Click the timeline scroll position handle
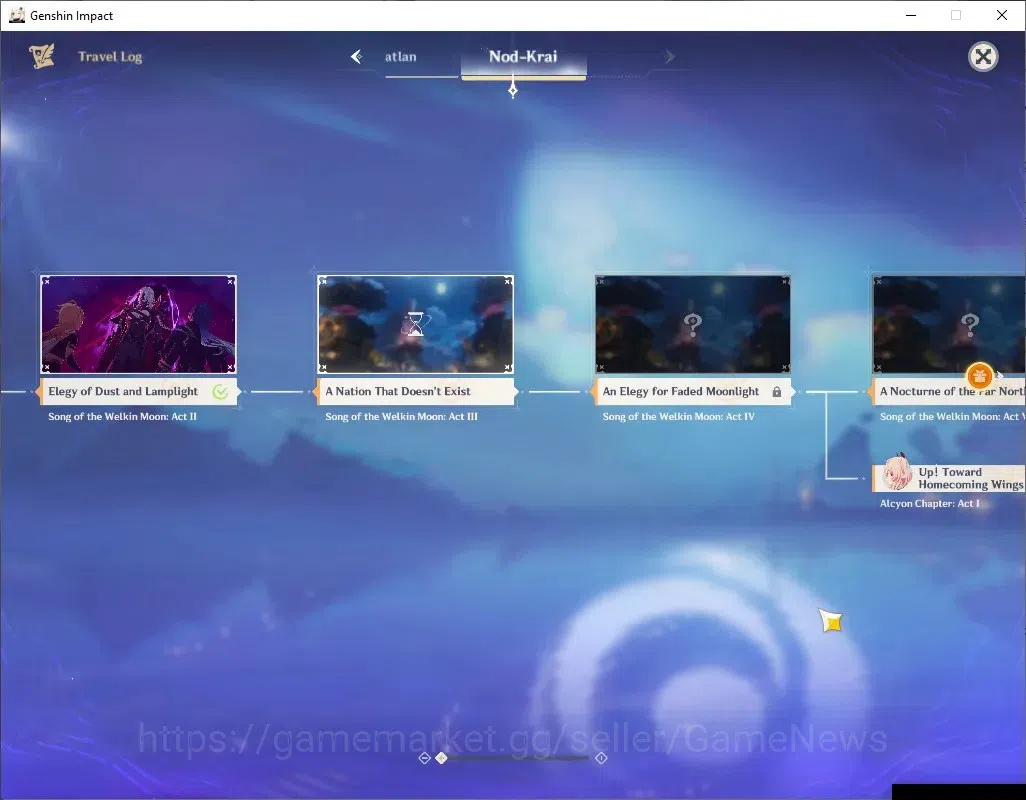1026x800 pixels. tap(442, 758)
